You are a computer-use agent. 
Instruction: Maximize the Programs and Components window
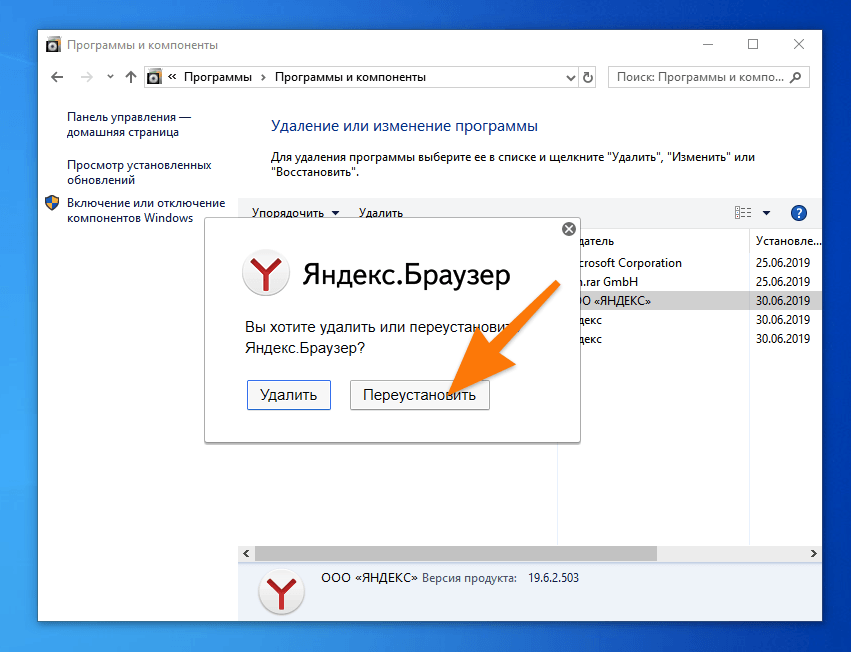753,44
